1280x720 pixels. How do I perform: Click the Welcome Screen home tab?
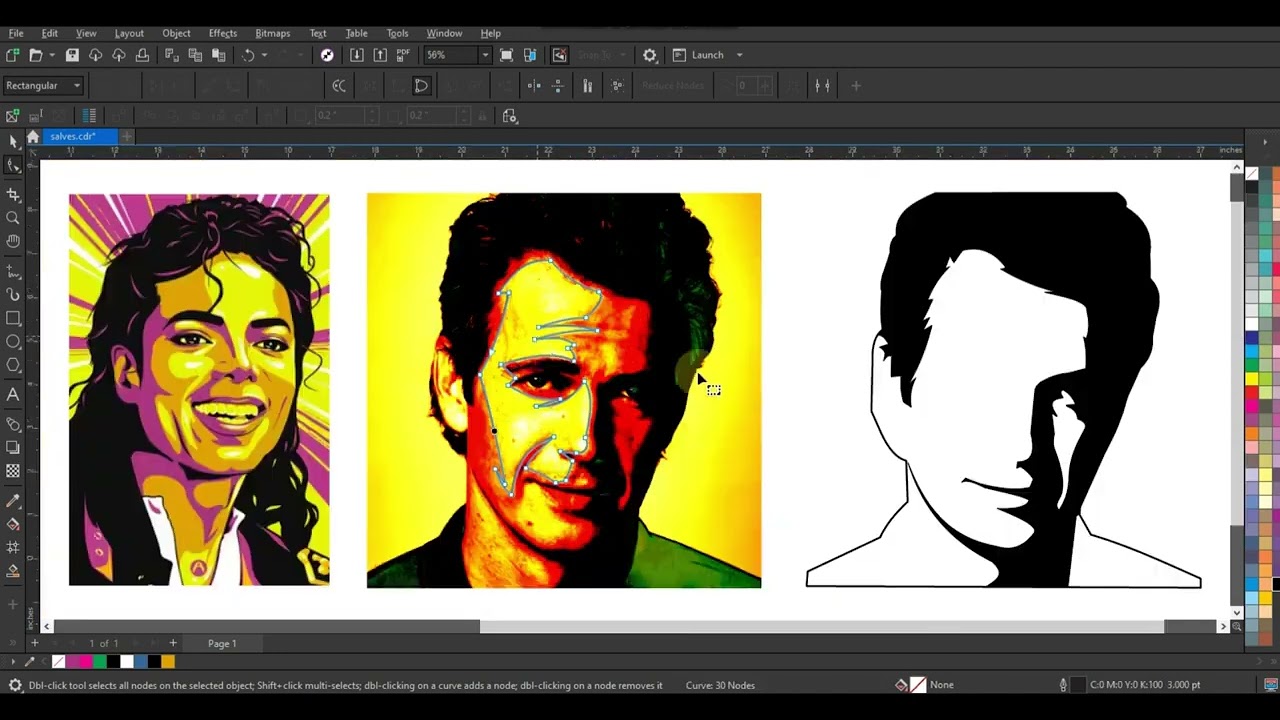[33, 136]
